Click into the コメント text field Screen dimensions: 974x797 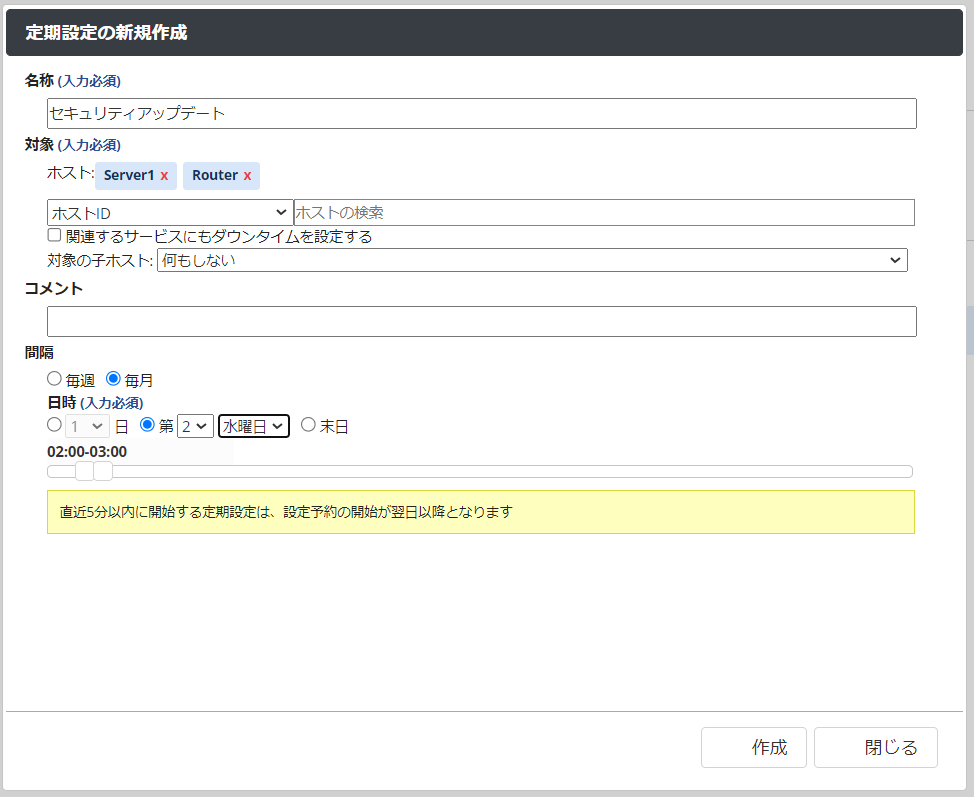coord(481,322)
